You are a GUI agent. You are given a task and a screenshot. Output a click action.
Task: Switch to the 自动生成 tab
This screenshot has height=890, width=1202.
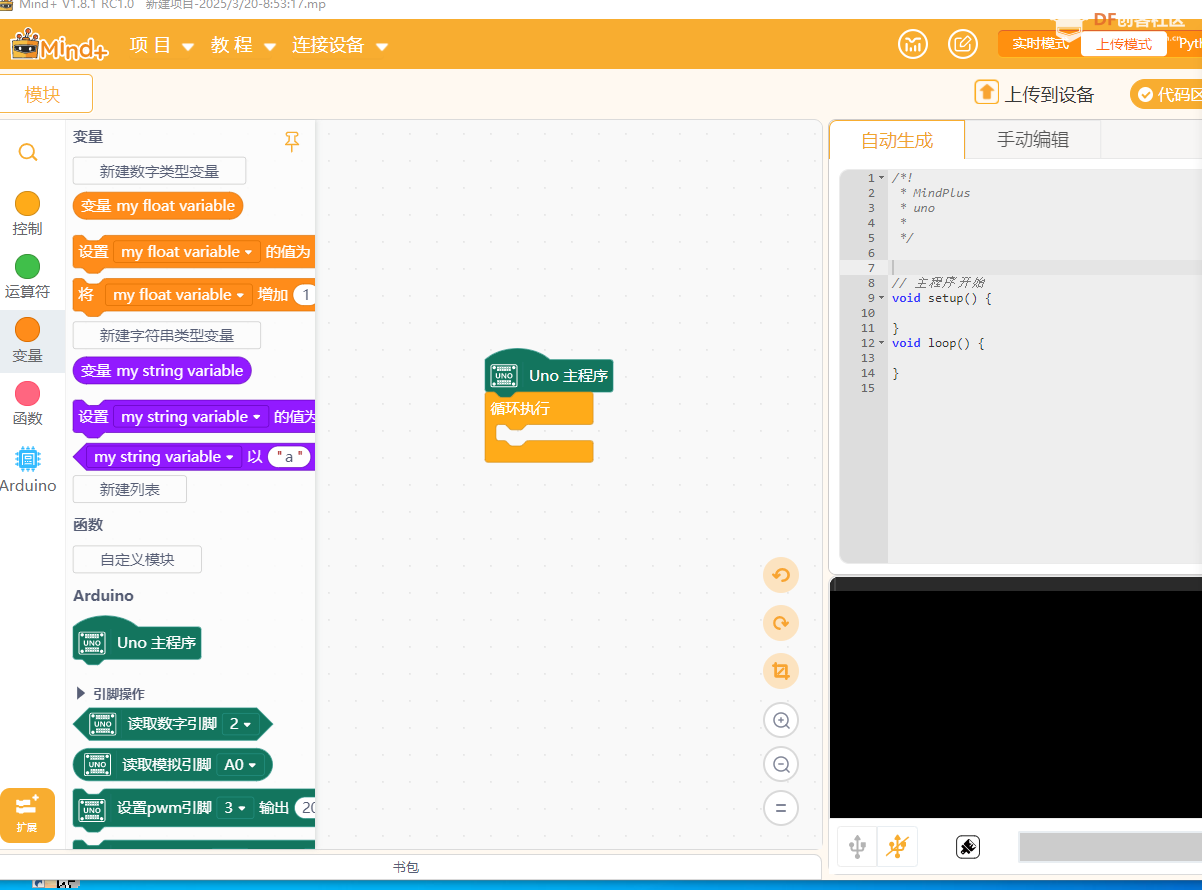[x=897, y=140]
